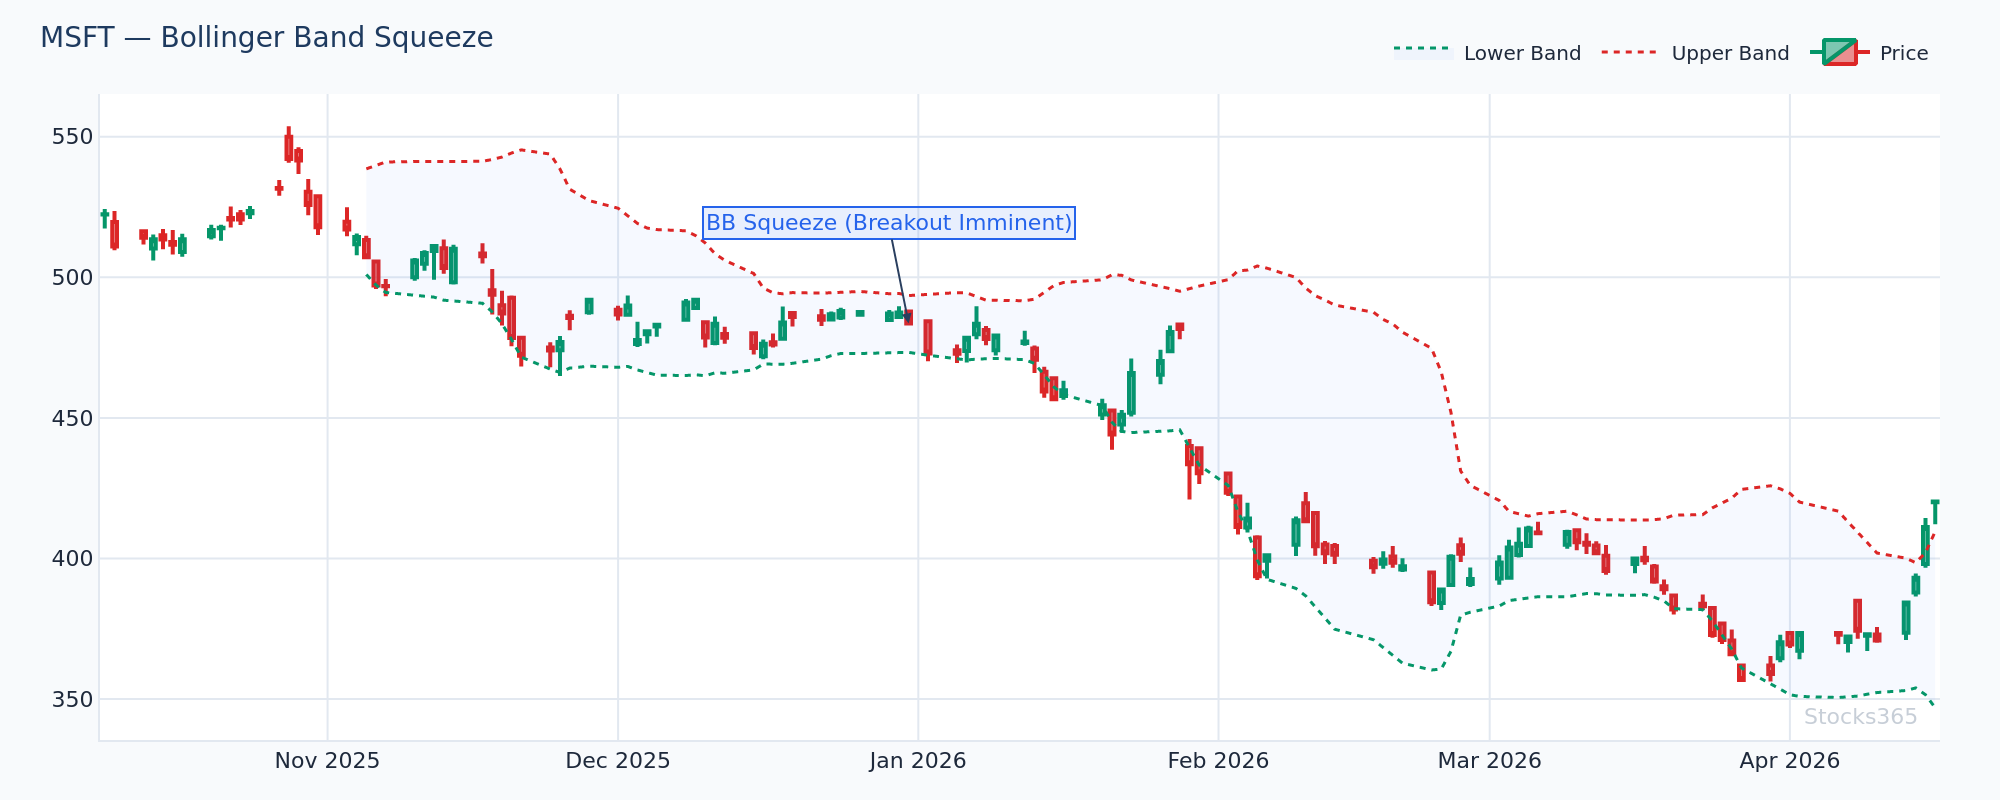This screenshot has width=2000, height=800.
Task: Click the Nov 2025 x-axis label
Action: click(327, 761)
